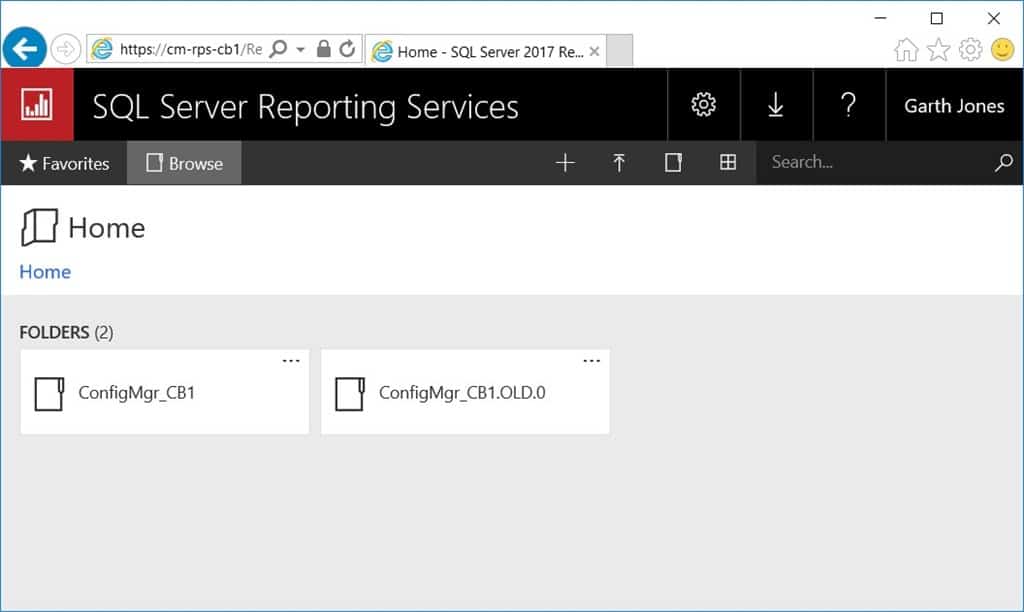Open the portal settings gear menu

[703, 105]
